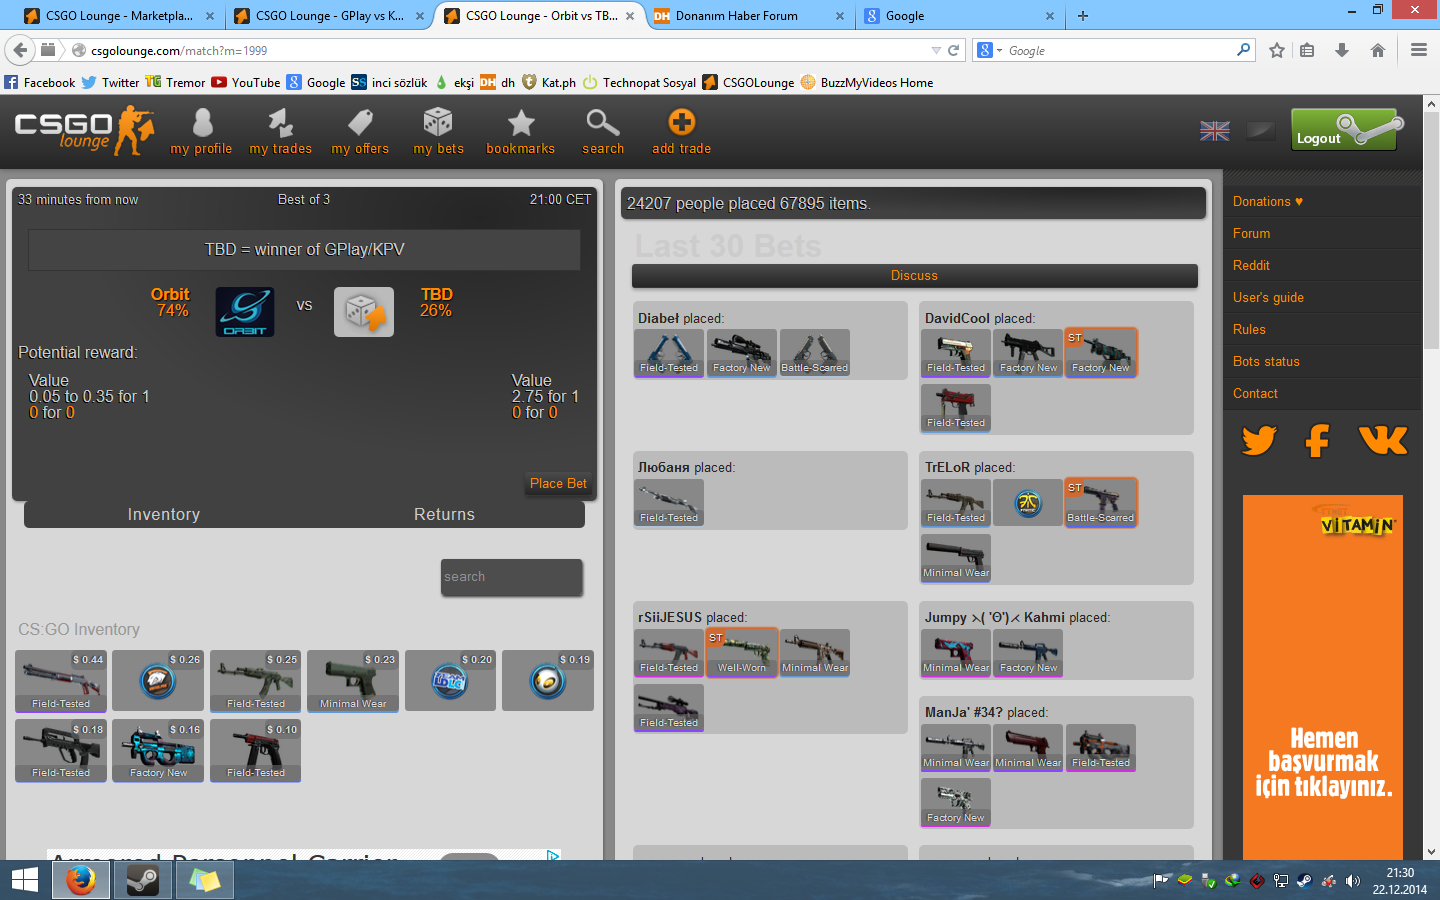Viewport: 1440px width, 900px height.
Task: Select the $0.23 Minimal Wear pistol item
Action: coord(353,681)
